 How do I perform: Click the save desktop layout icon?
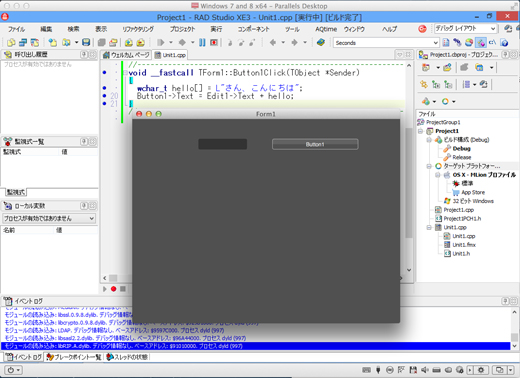pos(508,29)
